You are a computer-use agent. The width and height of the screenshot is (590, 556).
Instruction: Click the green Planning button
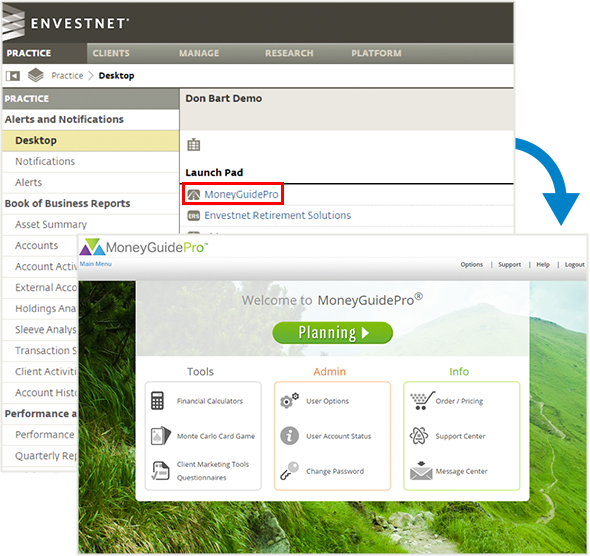point(333,333)
